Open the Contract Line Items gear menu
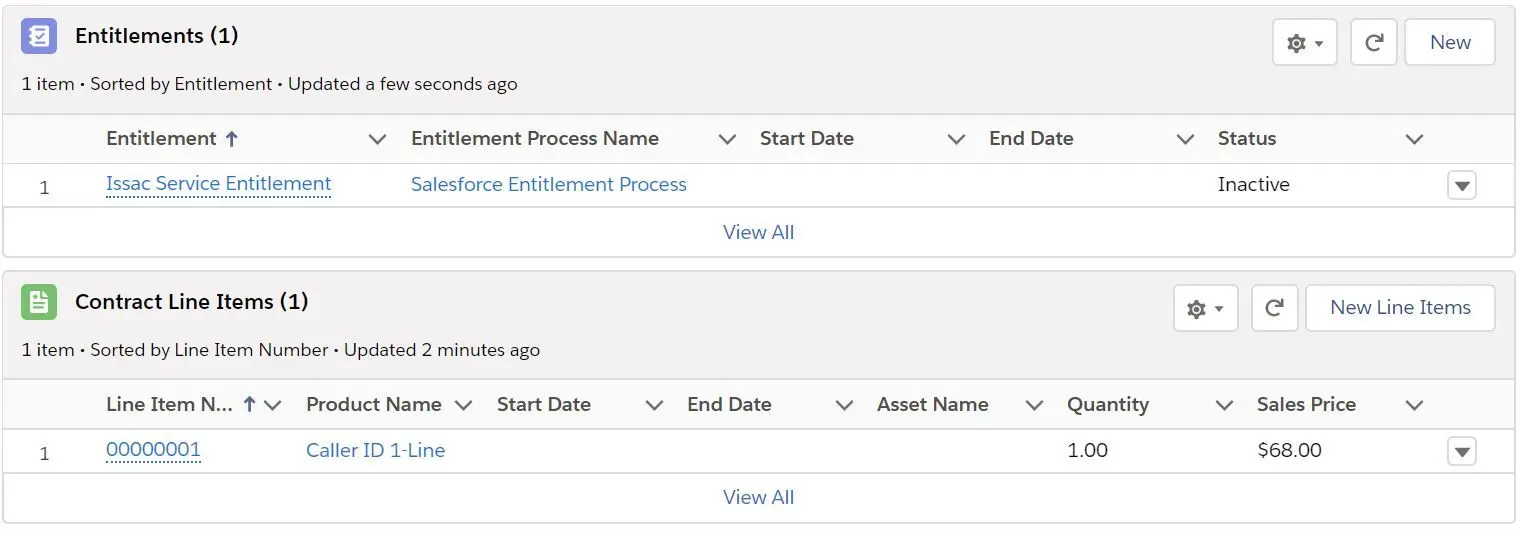The height and width of the screenshot is (535, 1520). (x=1205, y=308)
